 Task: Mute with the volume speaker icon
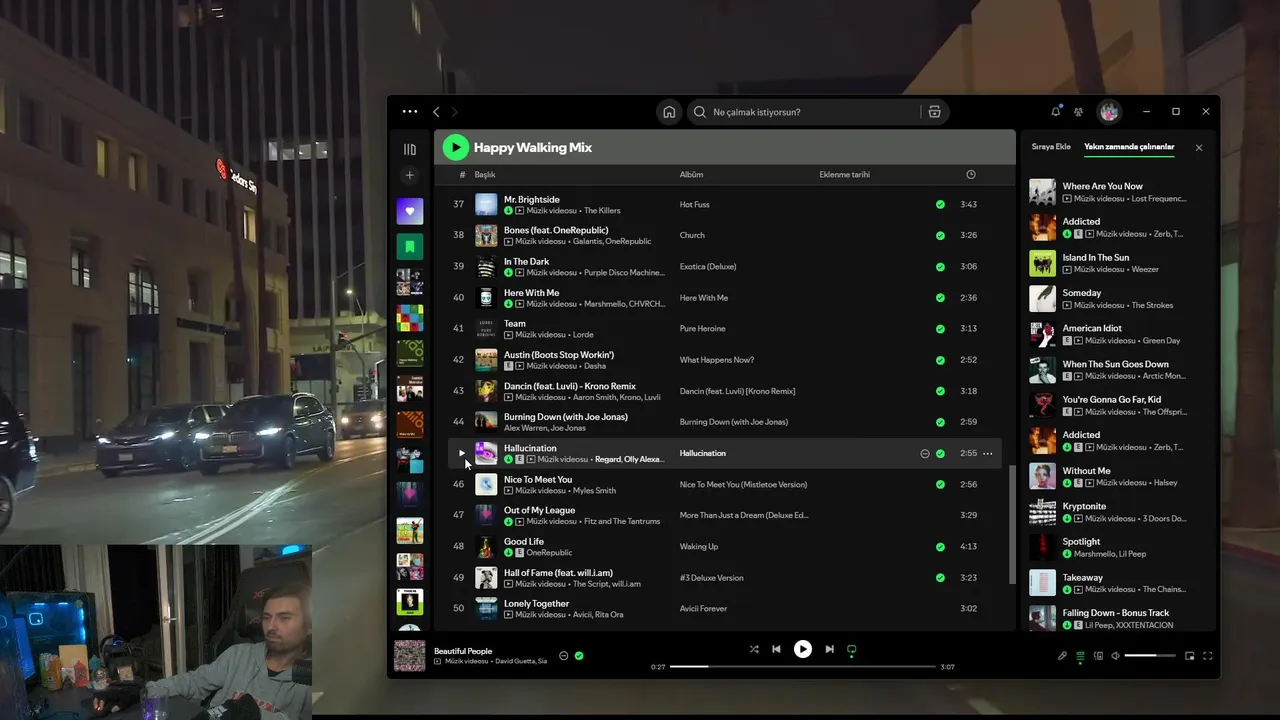click(1116, 656)
